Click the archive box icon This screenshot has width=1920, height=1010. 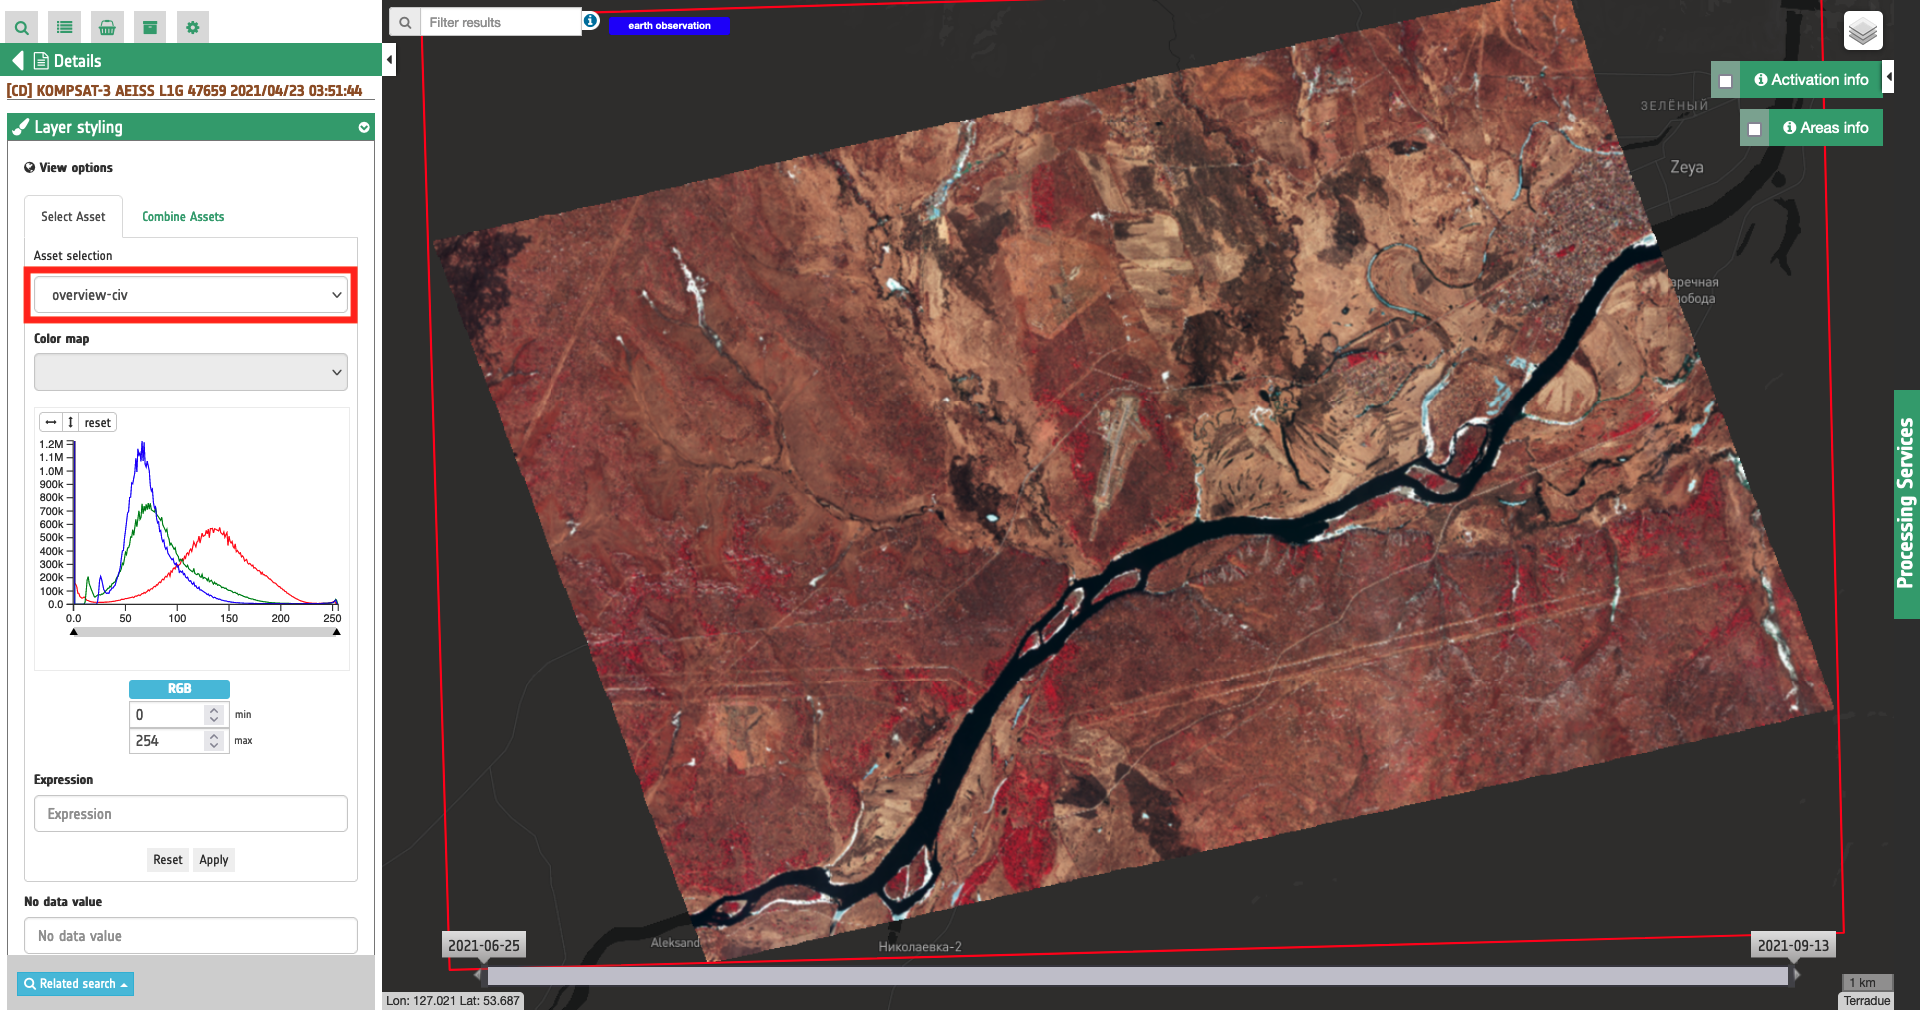click(150, 27)
